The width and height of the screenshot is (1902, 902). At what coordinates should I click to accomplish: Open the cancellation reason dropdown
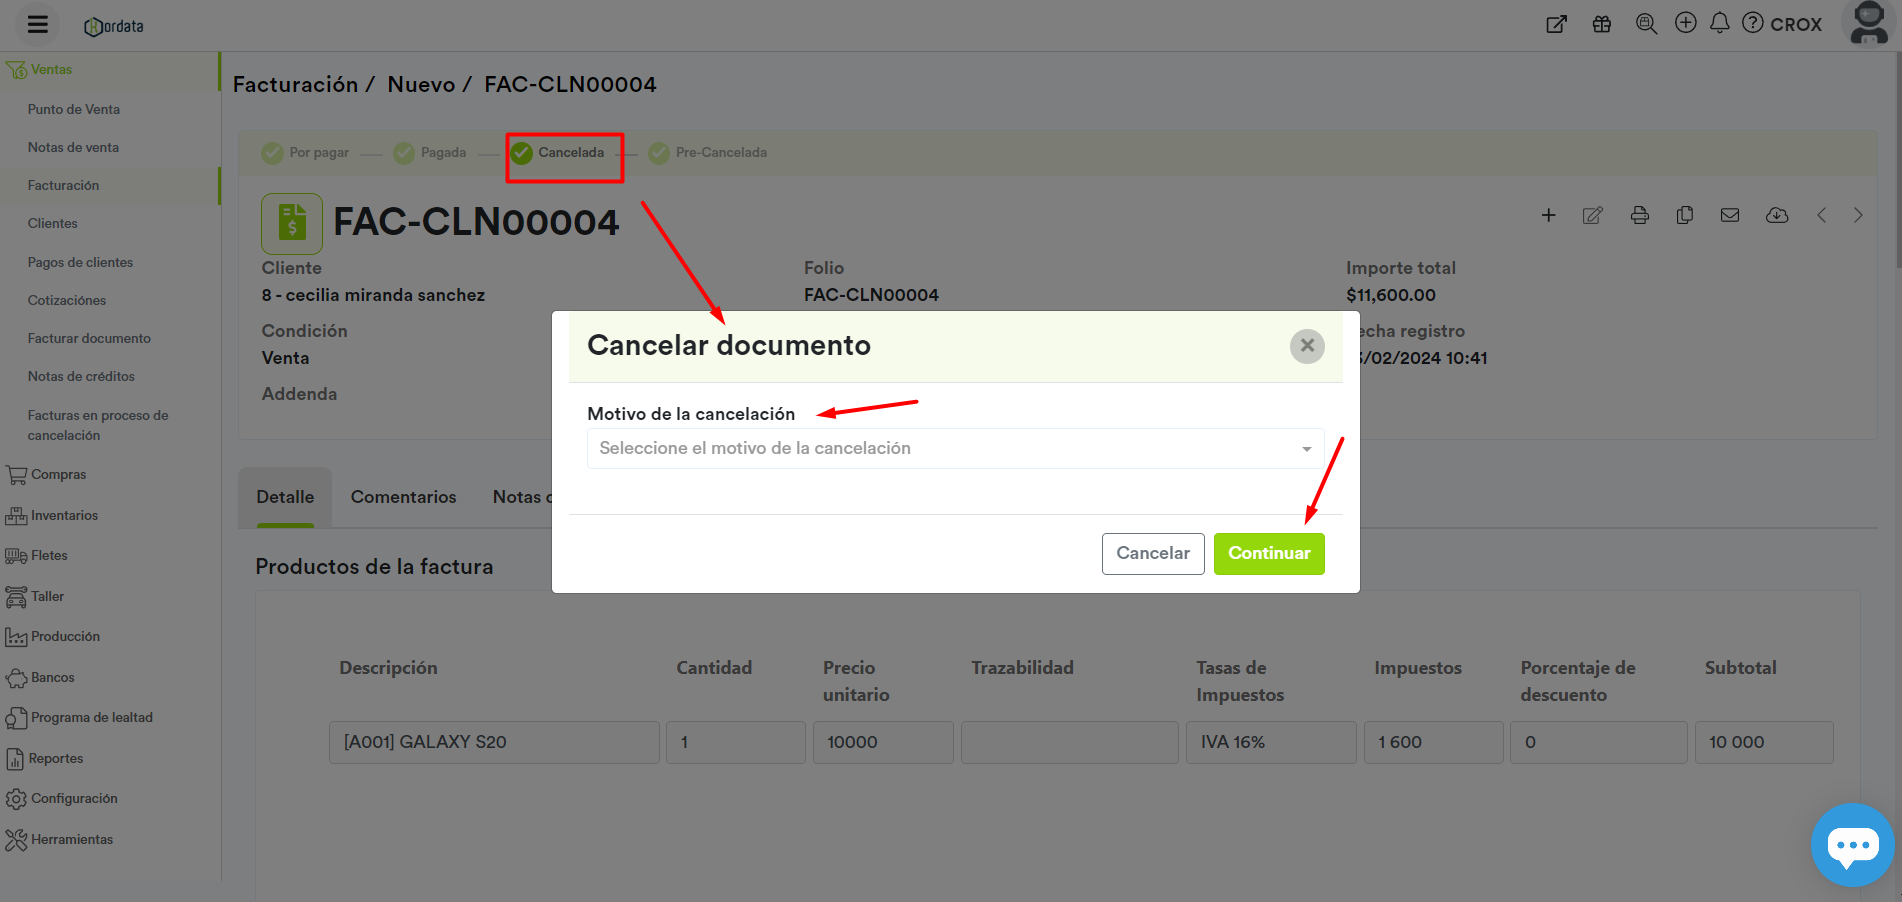click(955, 449)
